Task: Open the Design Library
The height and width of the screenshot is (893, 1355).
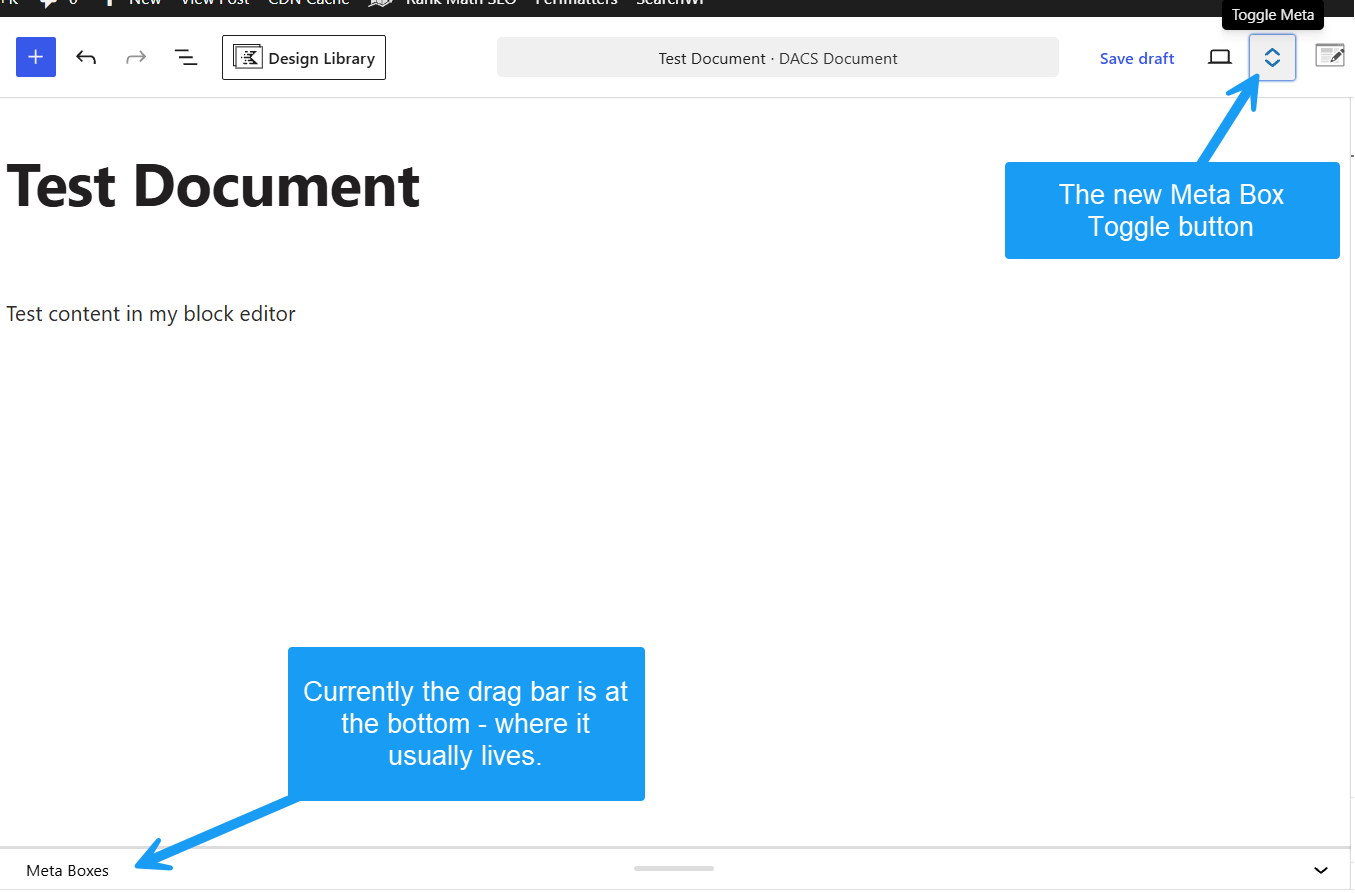Action: pos(304,58)
